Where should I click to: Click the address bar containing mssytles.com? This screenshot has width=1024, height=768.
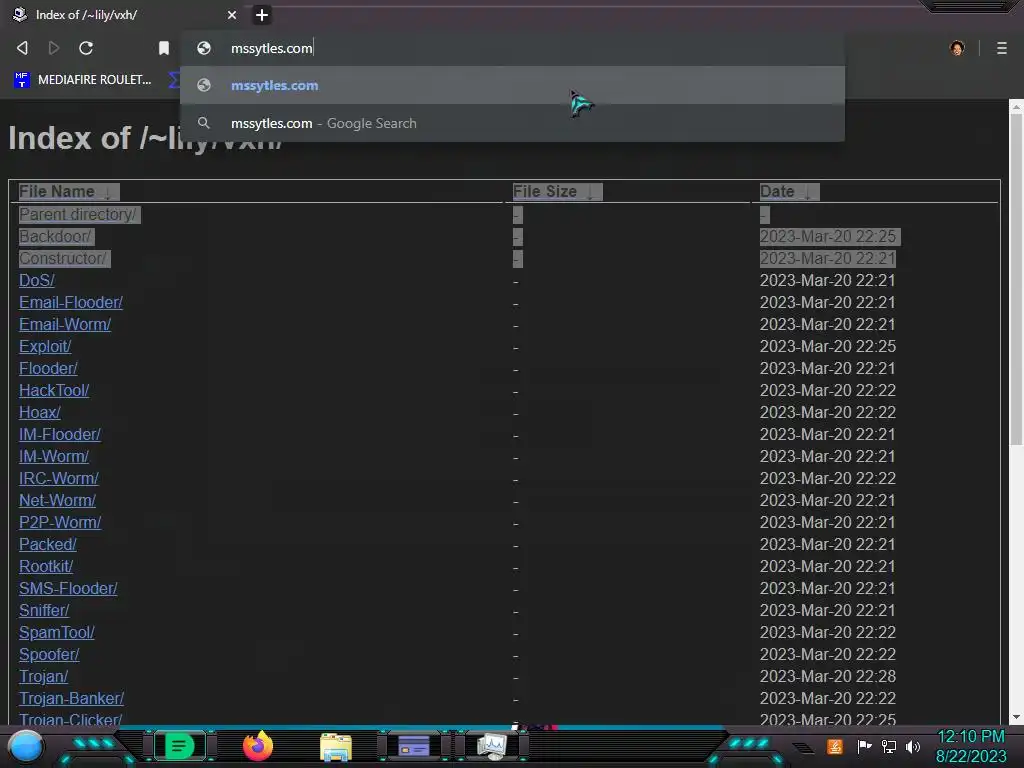512,48
